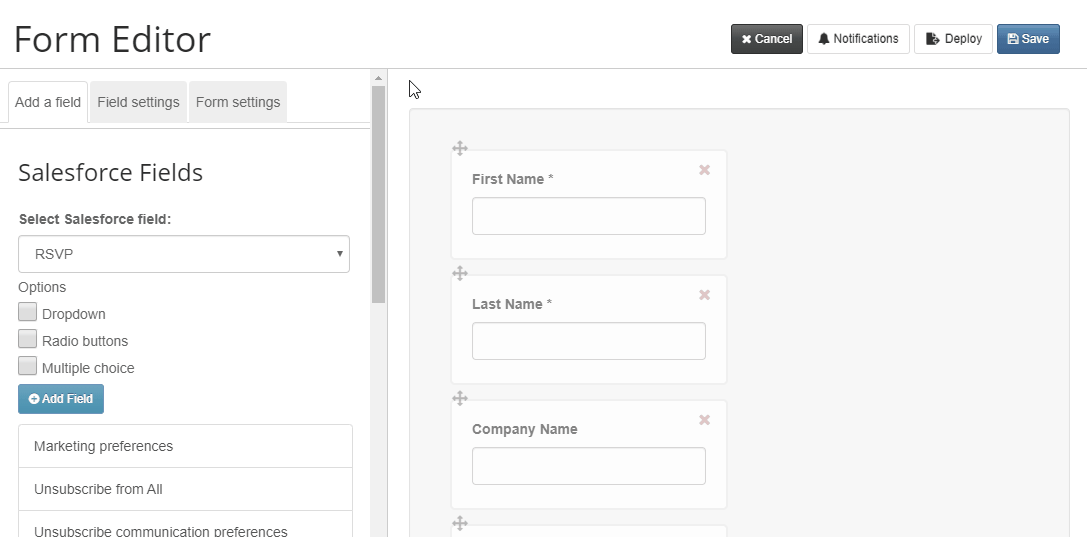Click the move handle of the bottom partially visible field
Screen dimensions: 1087x537
[x=460, y=522]
